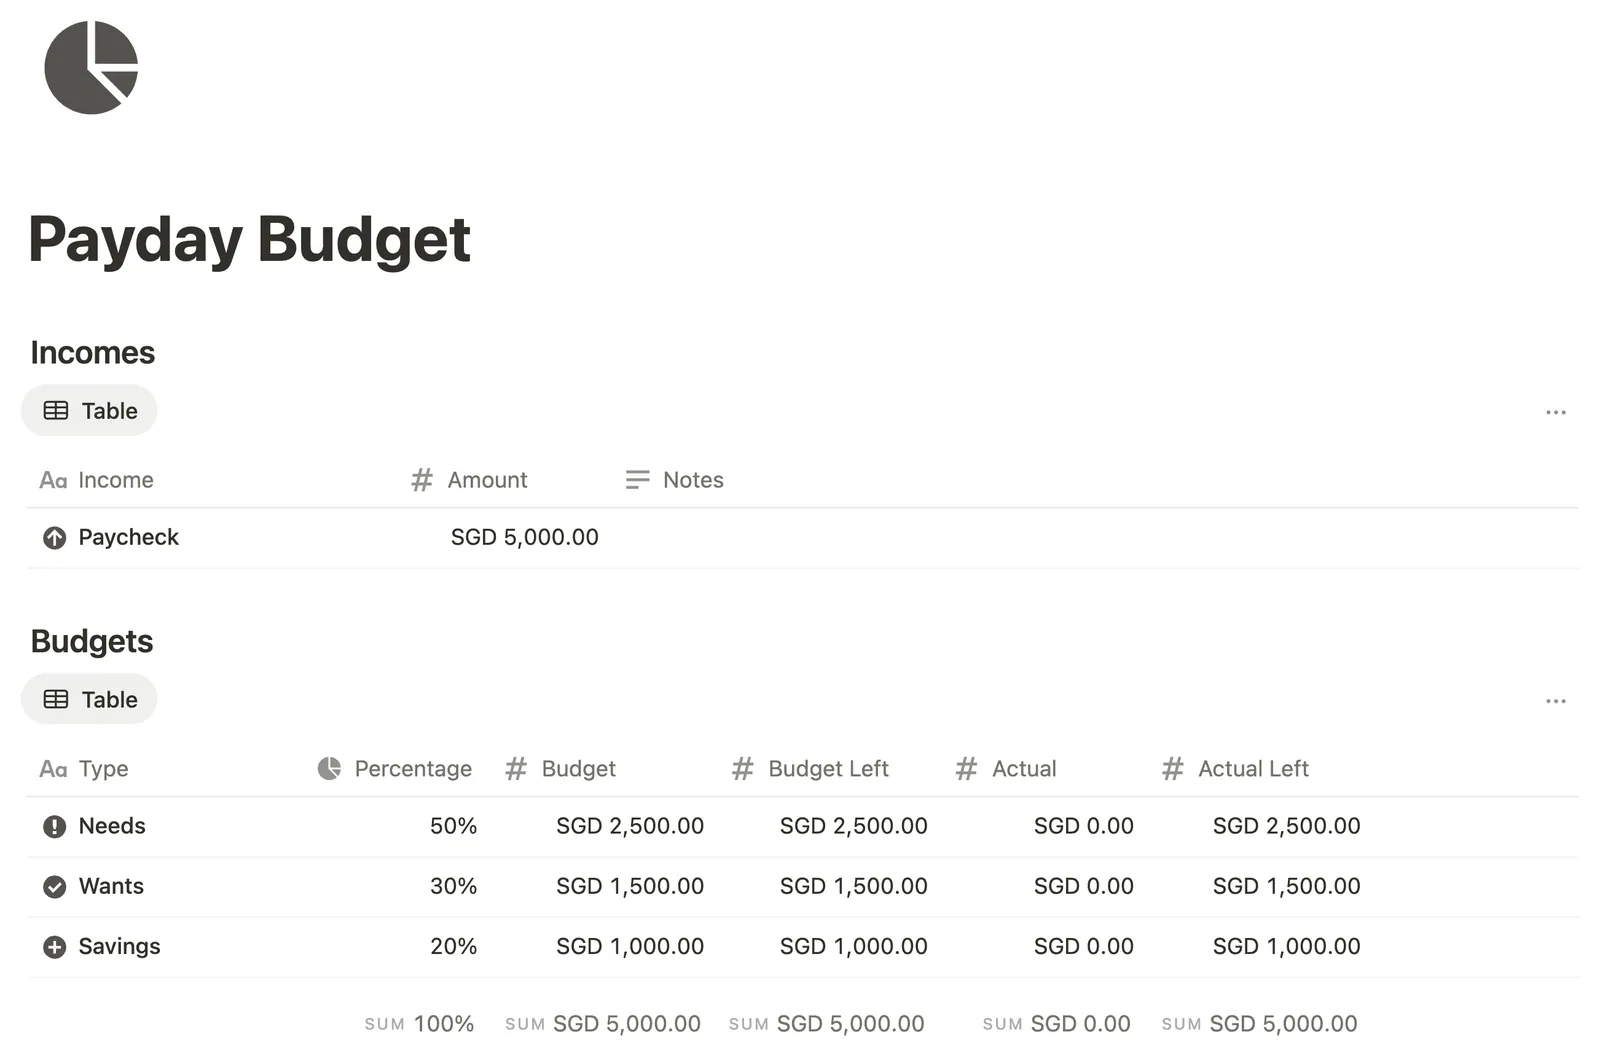Select the Table view tab under Budgets
The image size is (1600, 1057).
tap(89, 699)
